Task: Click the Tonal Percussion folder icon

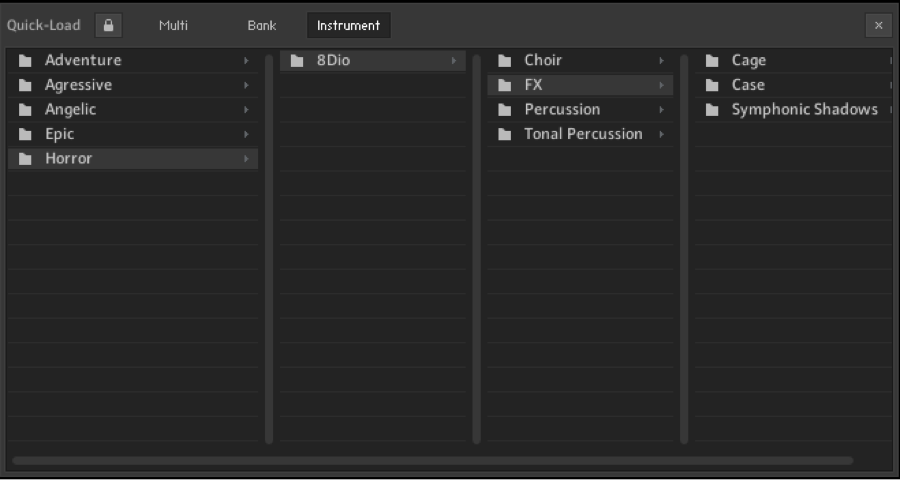Action: [505, 135]
